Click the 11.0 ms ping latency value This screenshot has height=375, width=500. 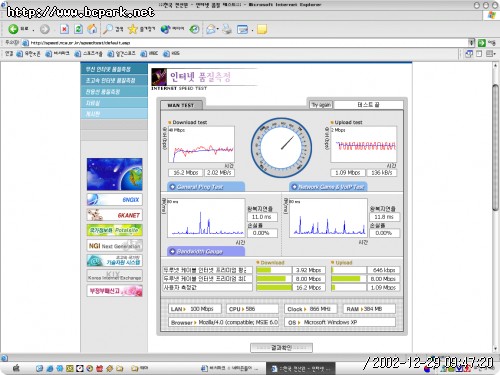tap(262, 217)
